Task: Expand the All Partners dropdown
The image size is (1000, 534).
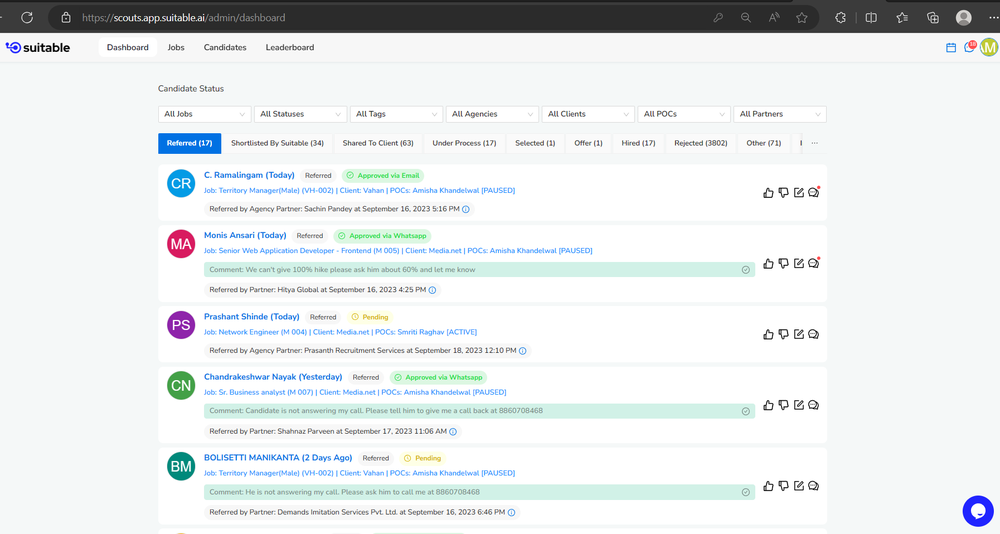Action: [780, 114]
